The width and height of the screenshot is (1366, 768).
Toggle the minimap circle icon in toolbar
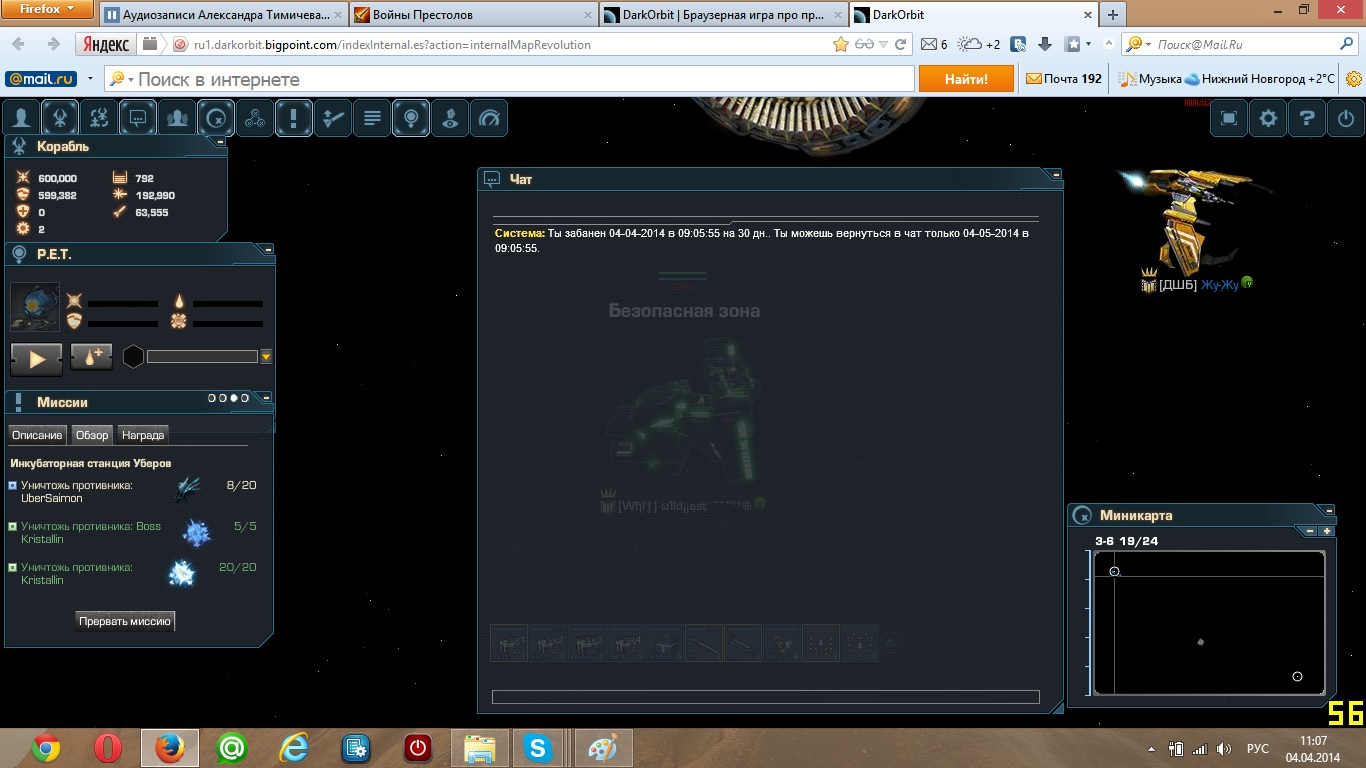coord(216,118)
